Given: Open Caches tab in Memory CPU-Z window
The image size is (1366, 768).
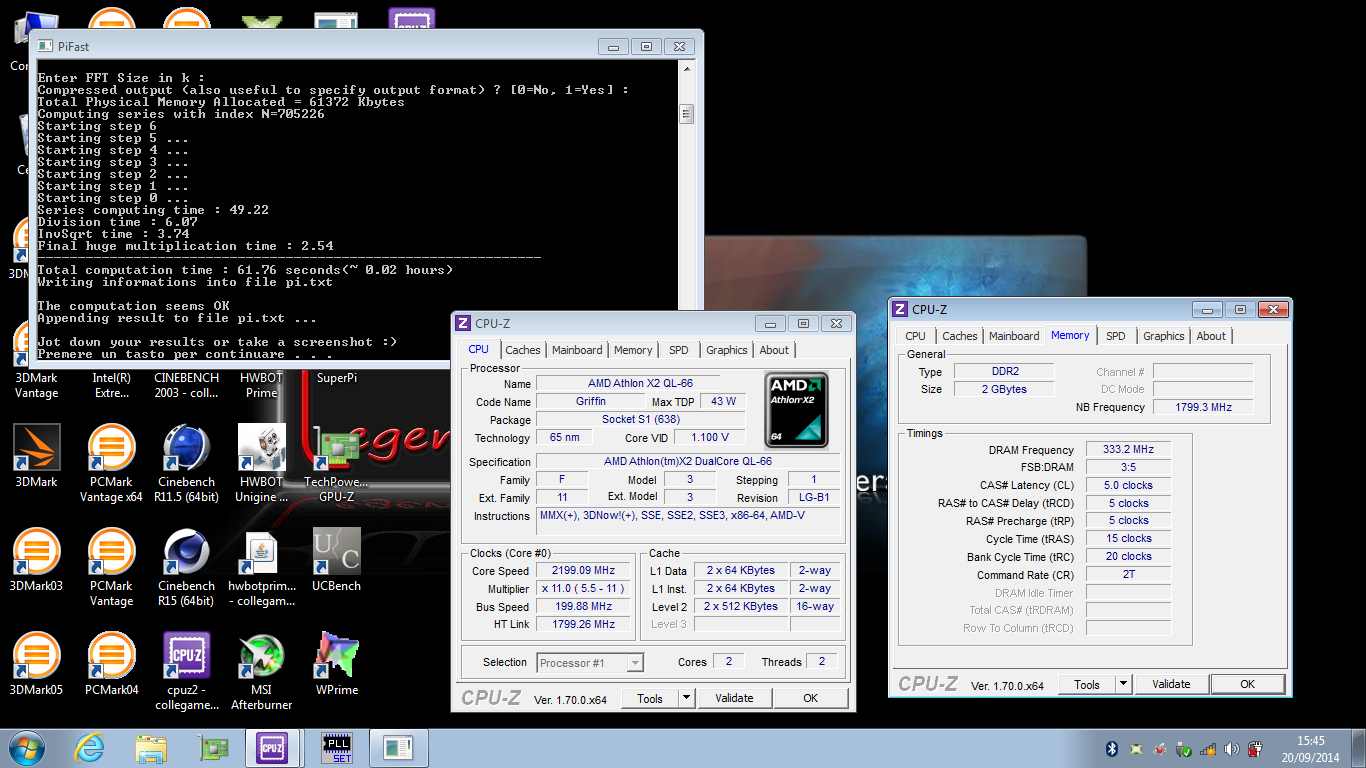Looking at the screenshot, I should [x=960, y=336].
